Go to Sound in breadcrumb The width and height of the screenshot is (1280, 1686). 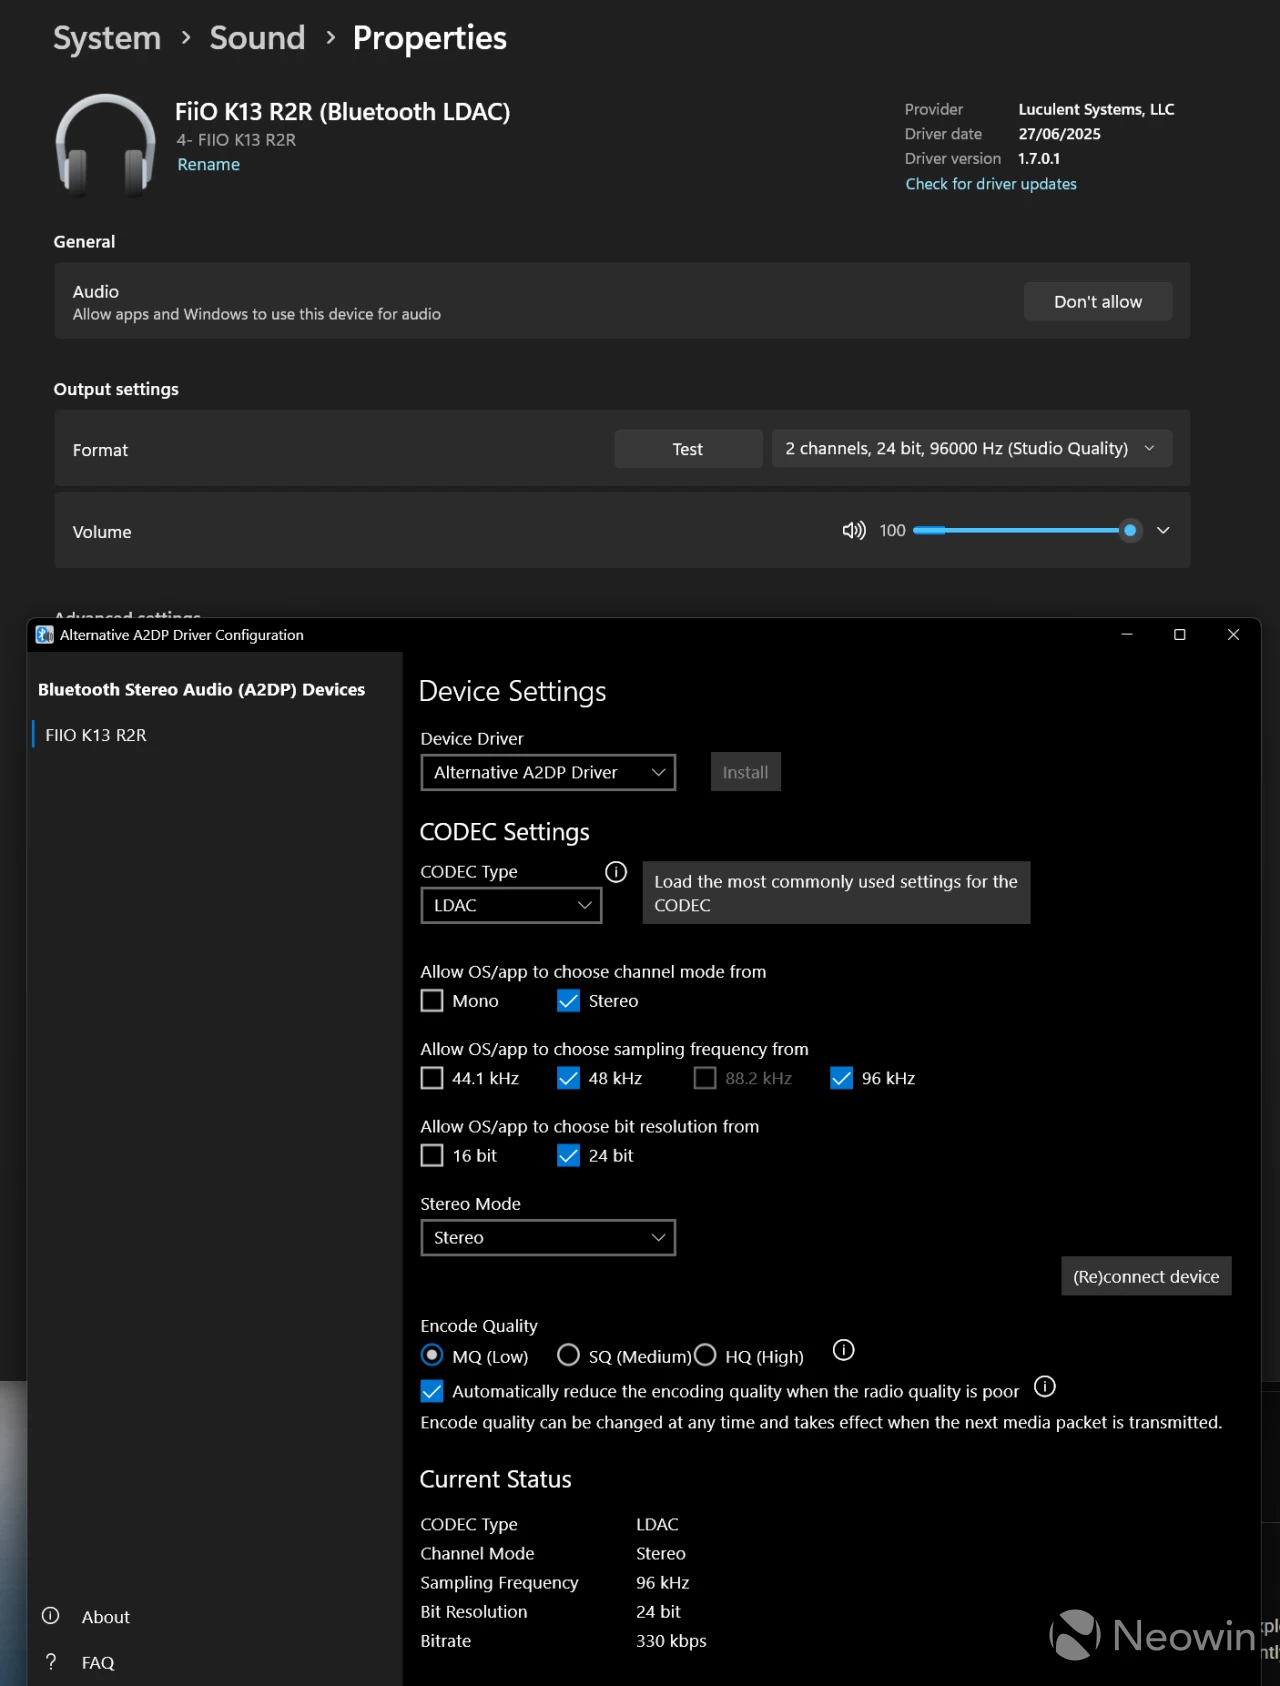click(x=257, y=38)
